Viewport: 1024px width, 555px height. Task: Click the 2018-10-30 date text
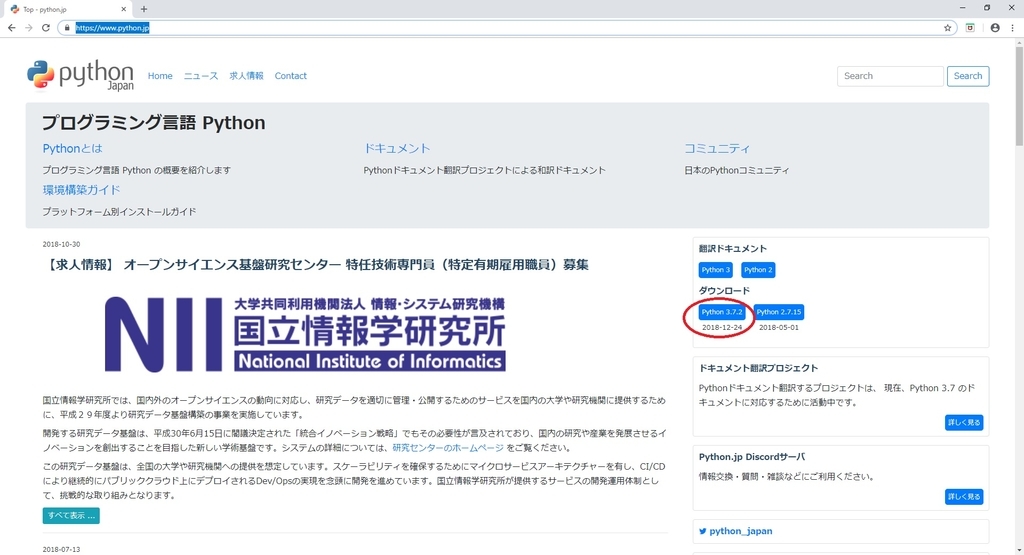61,244
